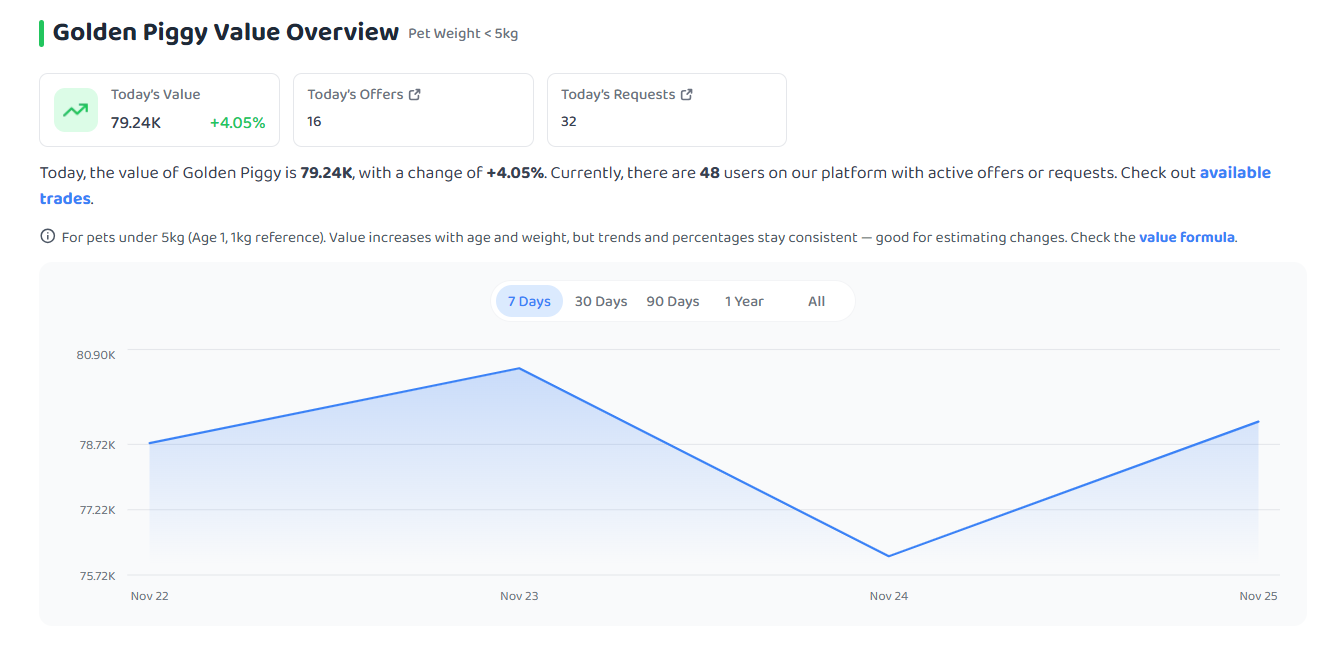
Task: Select the 7 Days range tab
Action: pos(529,301)
